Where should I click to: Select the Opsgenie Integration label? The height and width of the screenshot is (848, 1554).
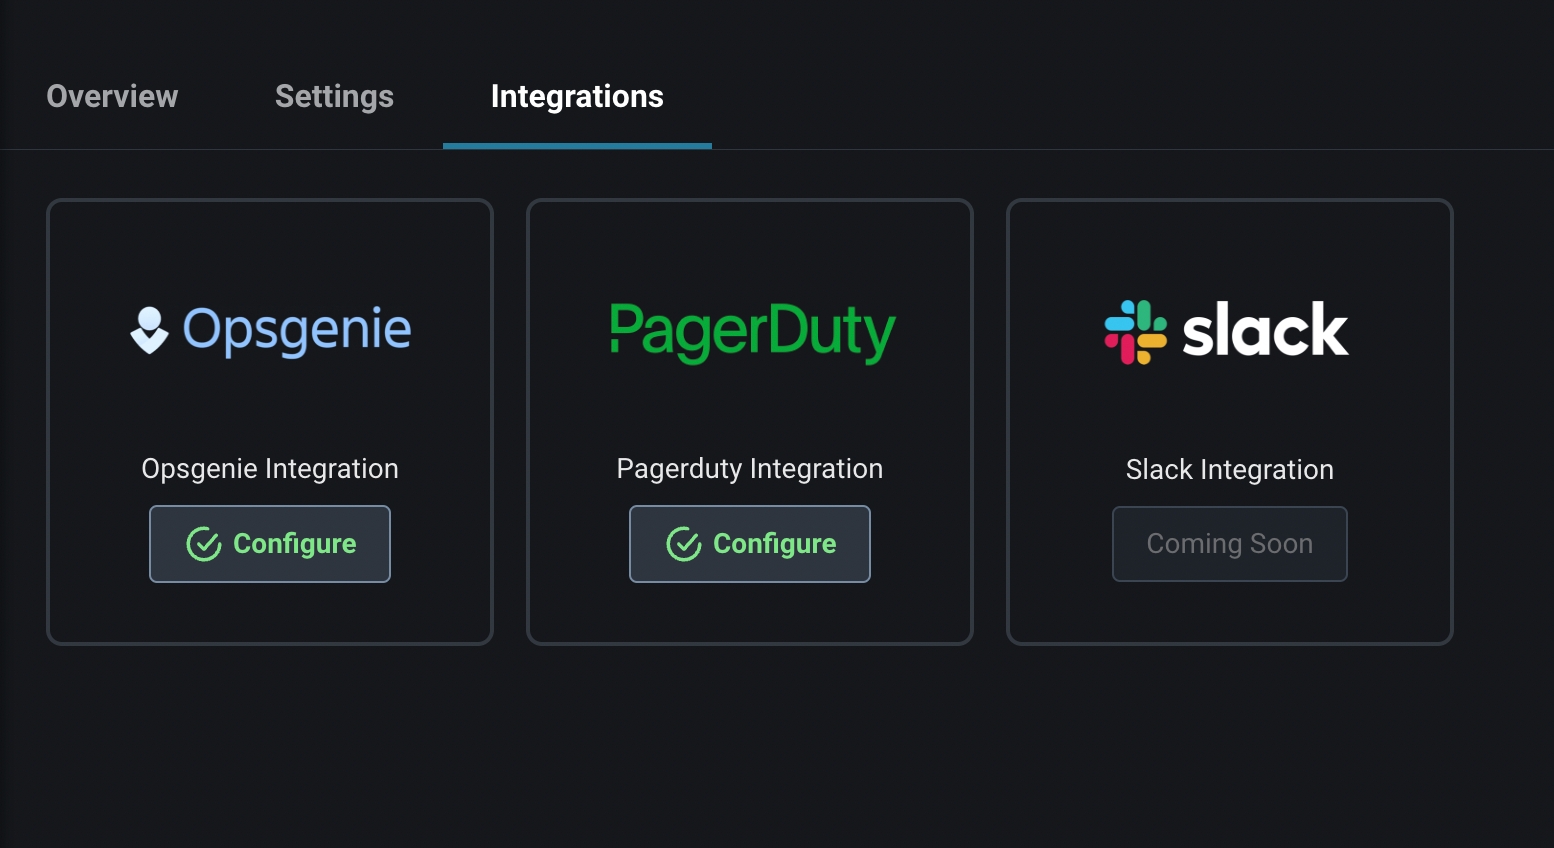click(x=270, y=469)
